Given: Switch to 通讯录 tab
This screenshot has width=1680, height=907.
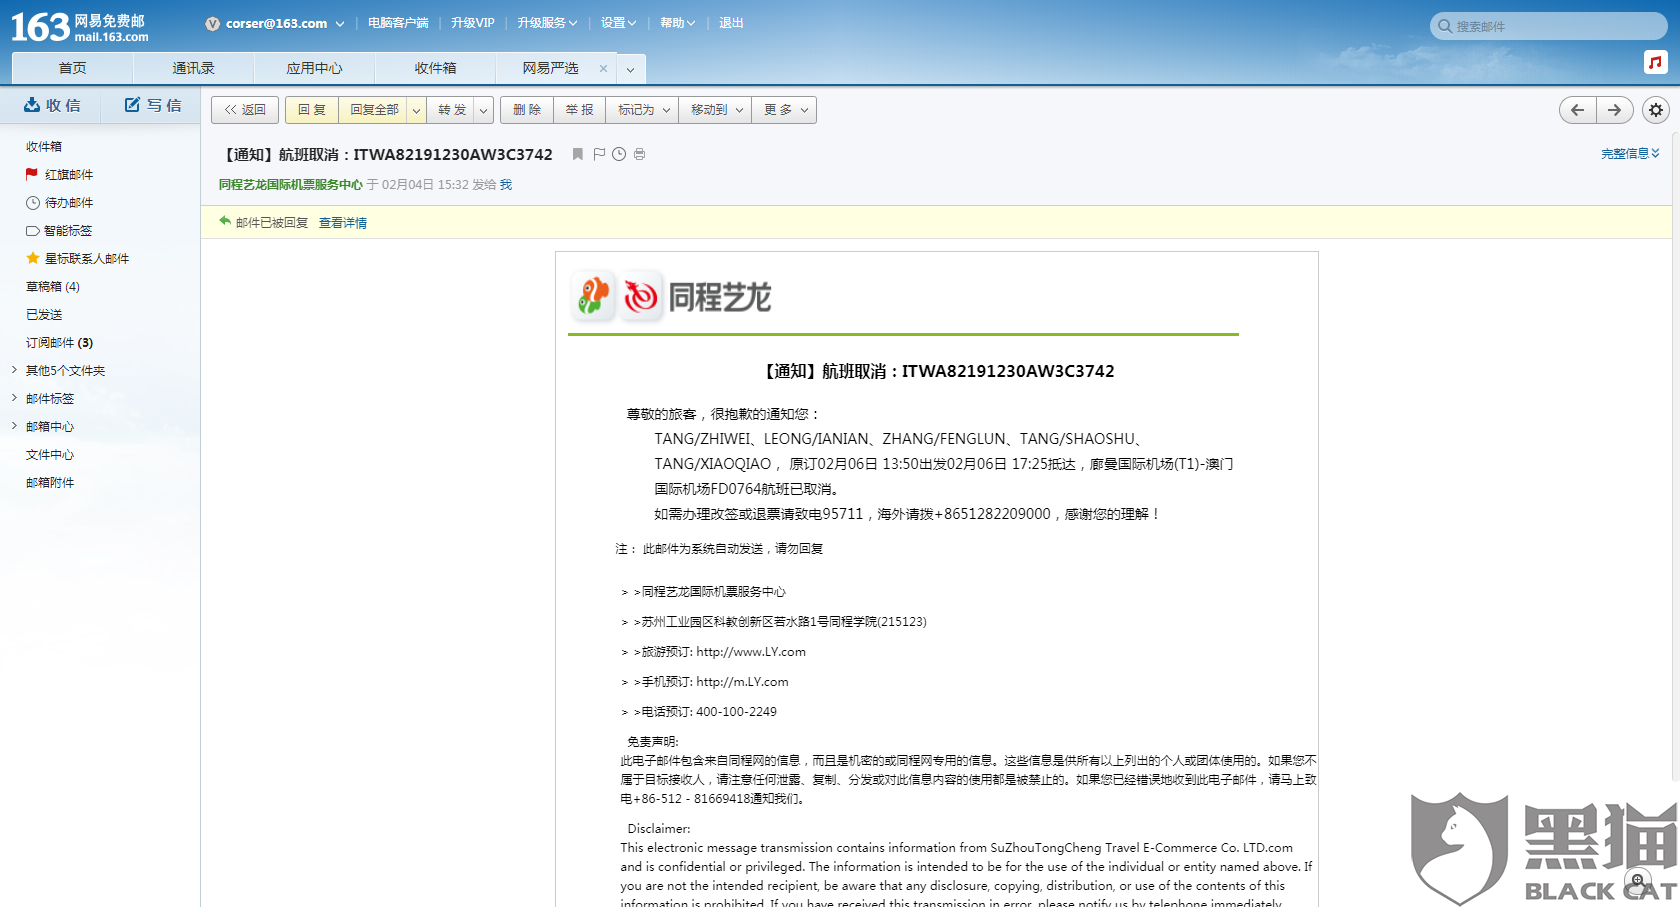Looking at the screenshot, I should (x=193, y=68).
